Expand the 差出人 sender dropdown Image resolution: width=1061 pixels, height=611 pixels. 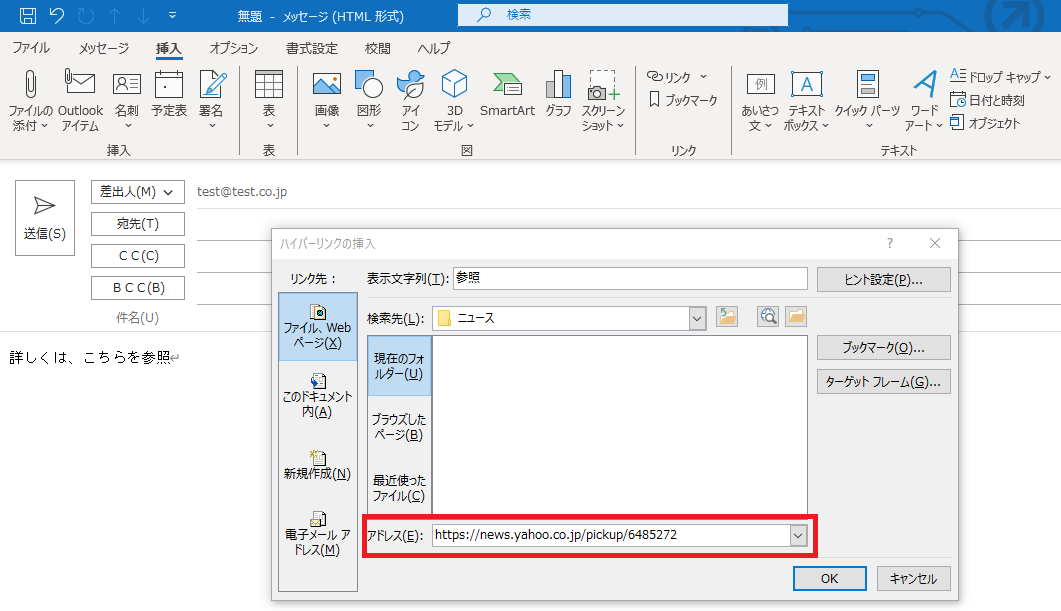pyautogui.click(x=138, y=191)
